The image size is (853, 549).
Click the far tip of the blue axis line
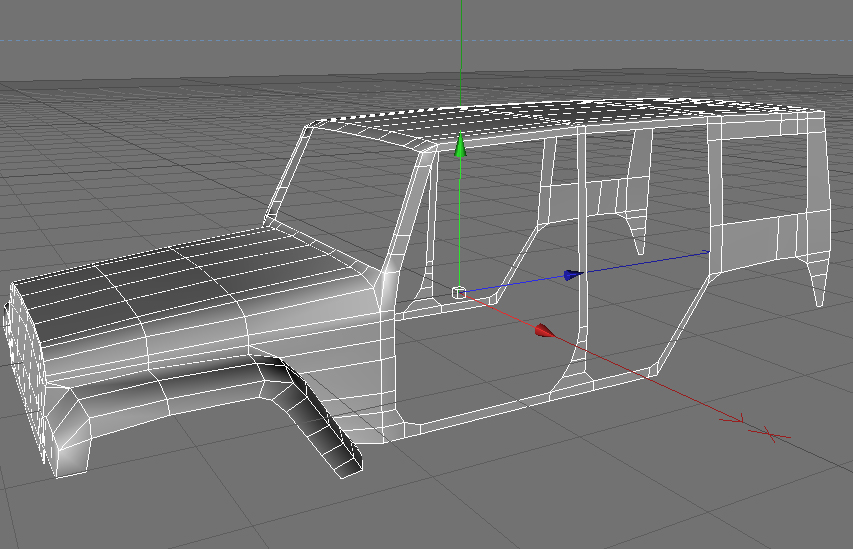coord(707,251)
